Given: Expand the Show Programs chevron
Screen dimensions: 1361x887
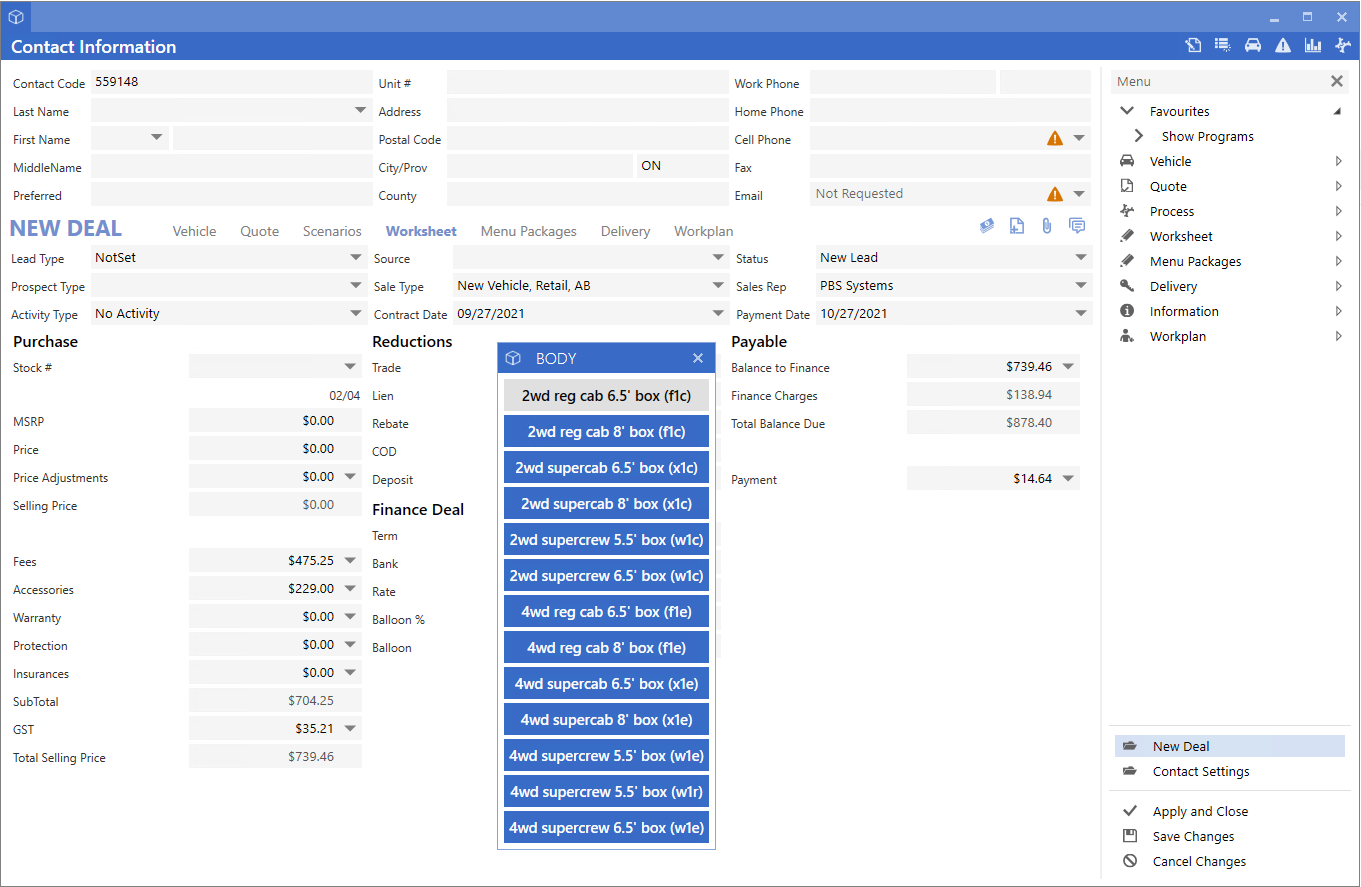Looking at the screenshot, I should (1139, 136).
